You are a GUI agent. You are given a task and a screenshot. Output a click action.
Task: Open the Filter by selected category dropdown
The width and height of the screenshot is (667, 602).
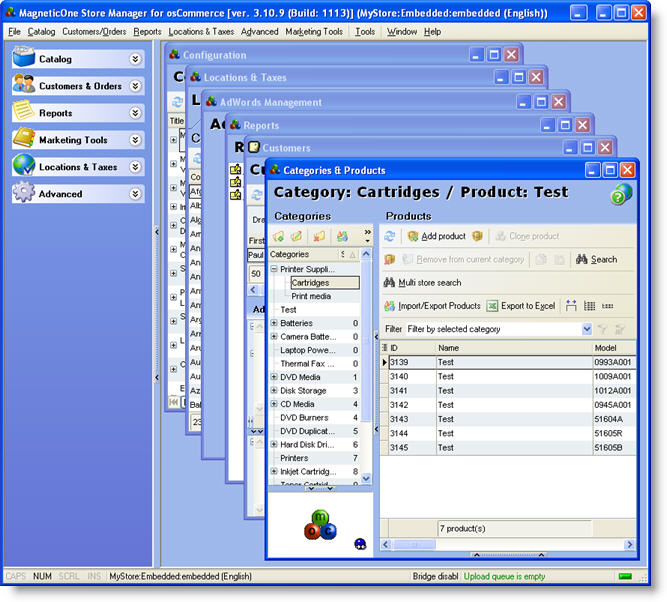(587, 329)
